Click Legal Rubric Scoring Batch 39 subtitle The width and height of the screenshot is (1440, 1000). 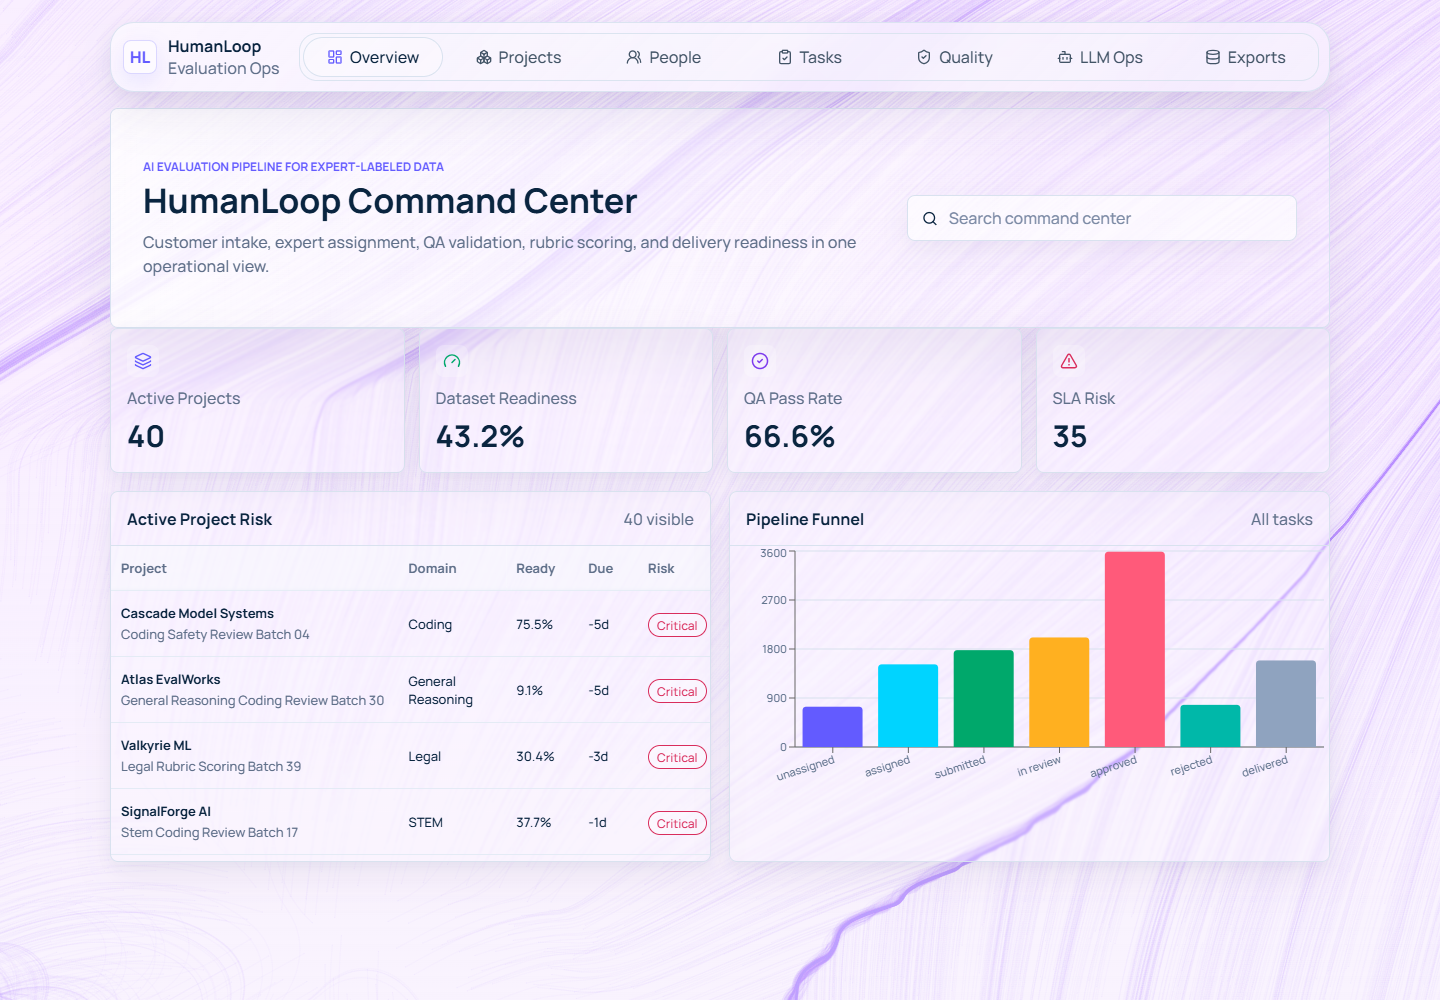[x=211, y=766]
